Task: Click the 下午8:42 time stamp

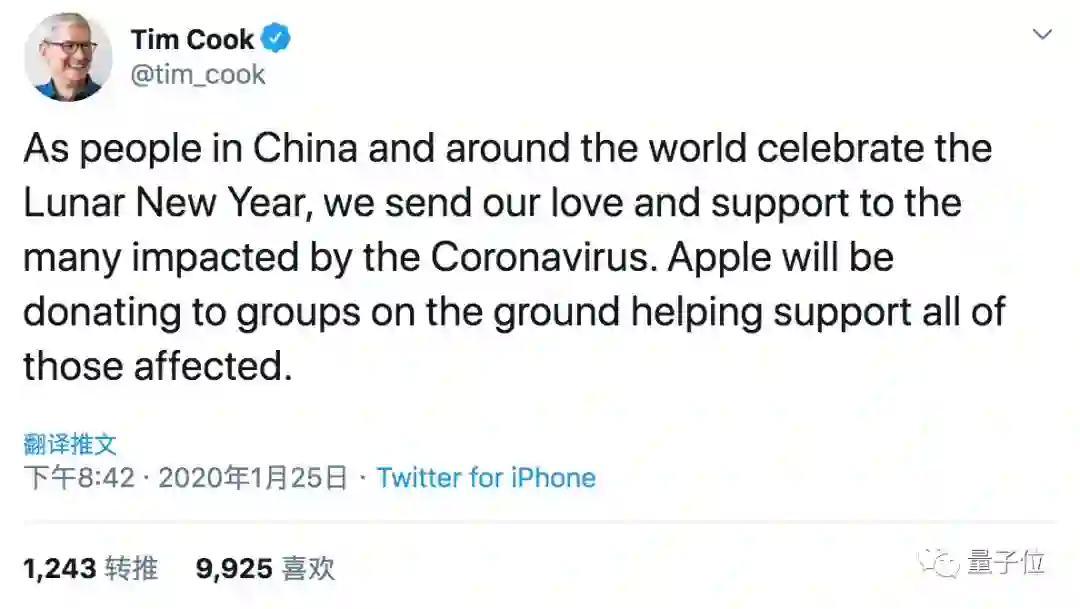Action: [x=78, y=478]
